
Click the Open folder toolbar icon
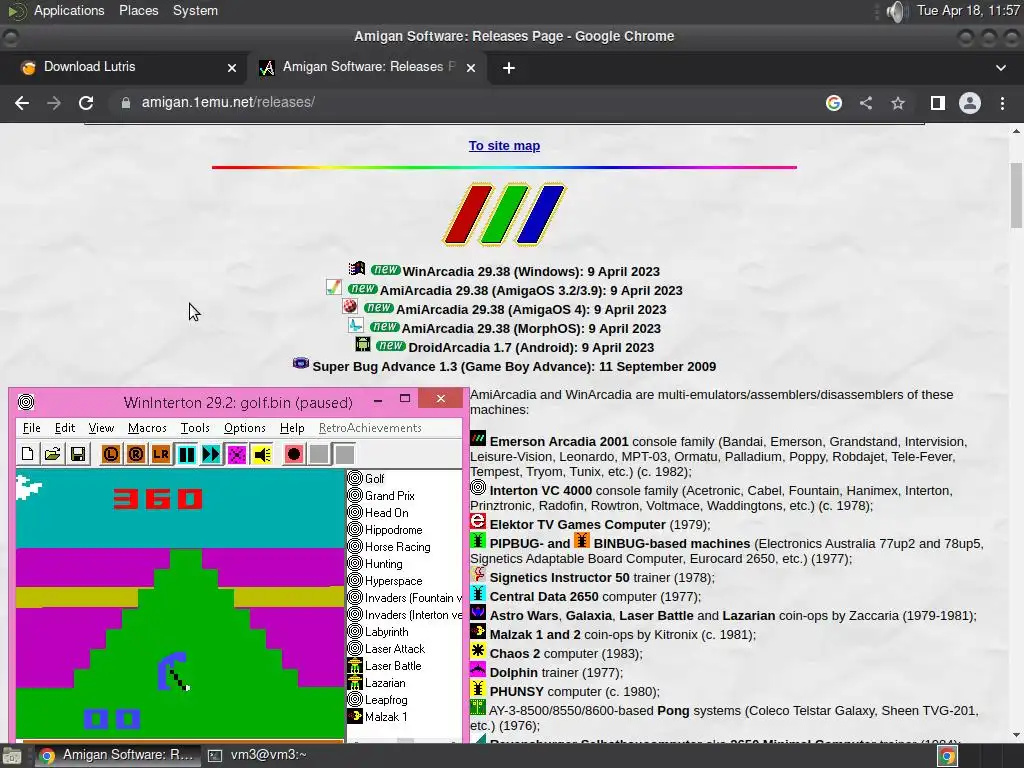52,454
